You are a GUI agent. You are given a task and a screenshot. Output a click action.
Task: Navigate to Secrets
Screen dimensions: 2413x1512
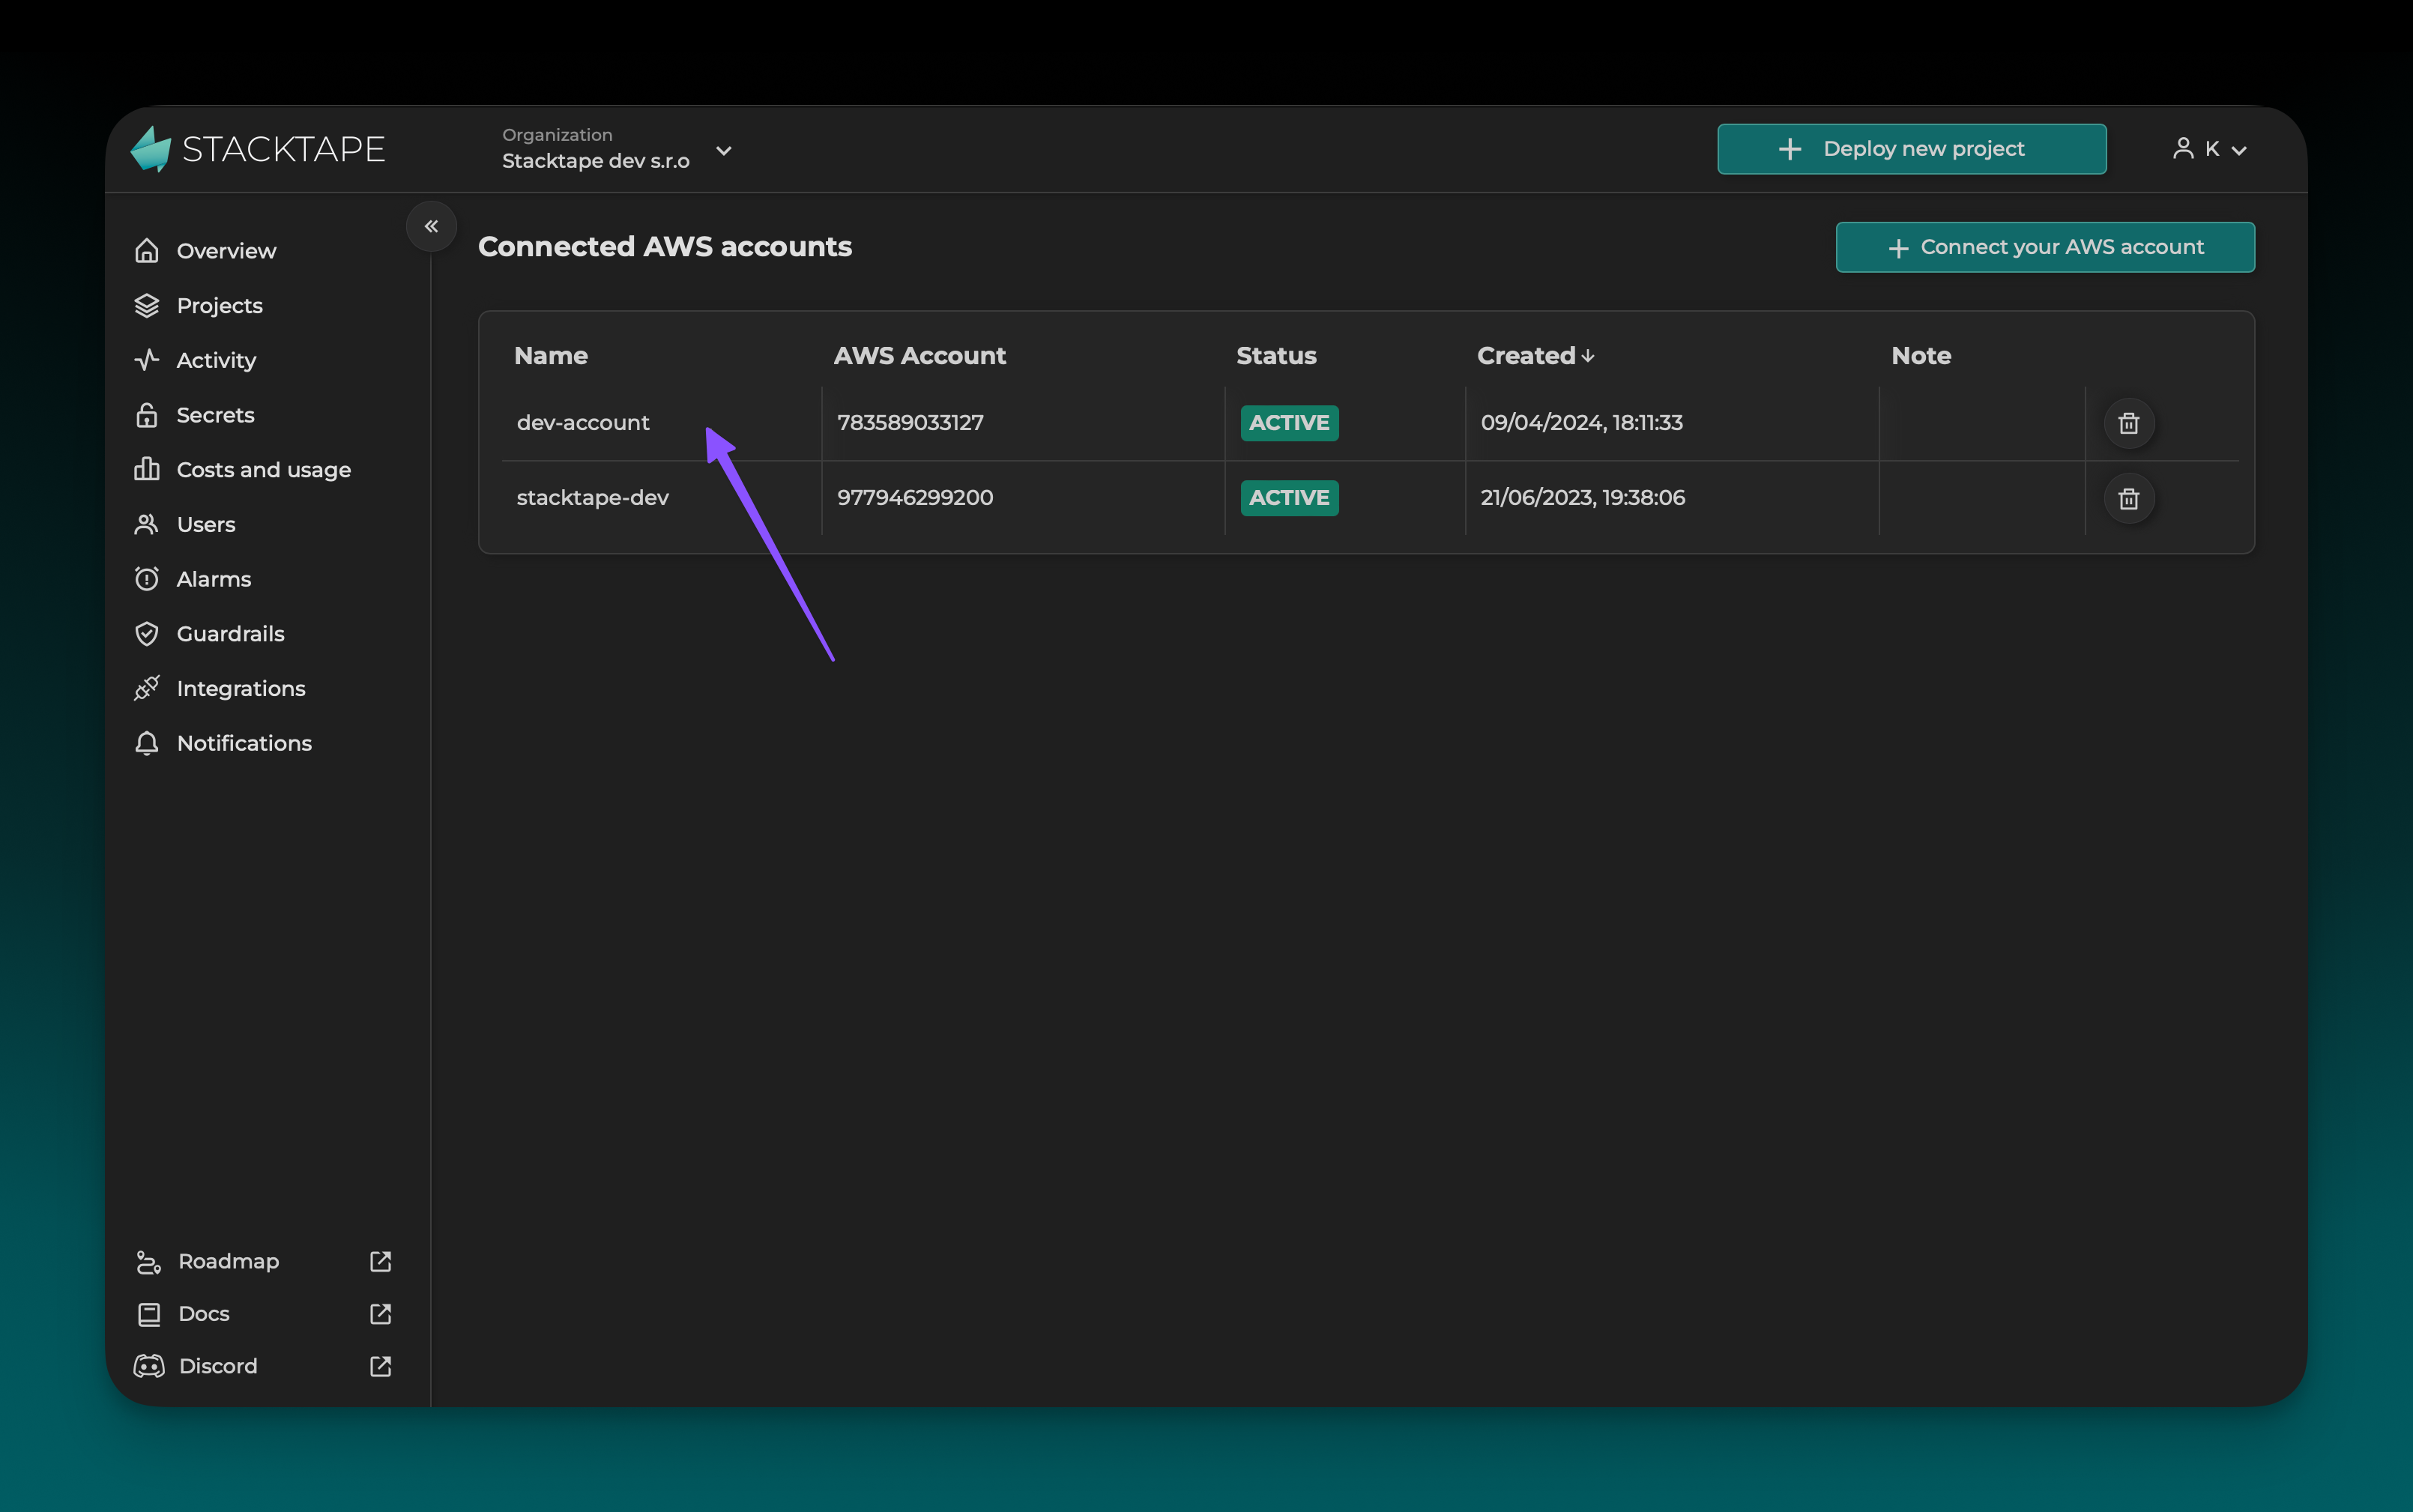[x=215, y=415]
